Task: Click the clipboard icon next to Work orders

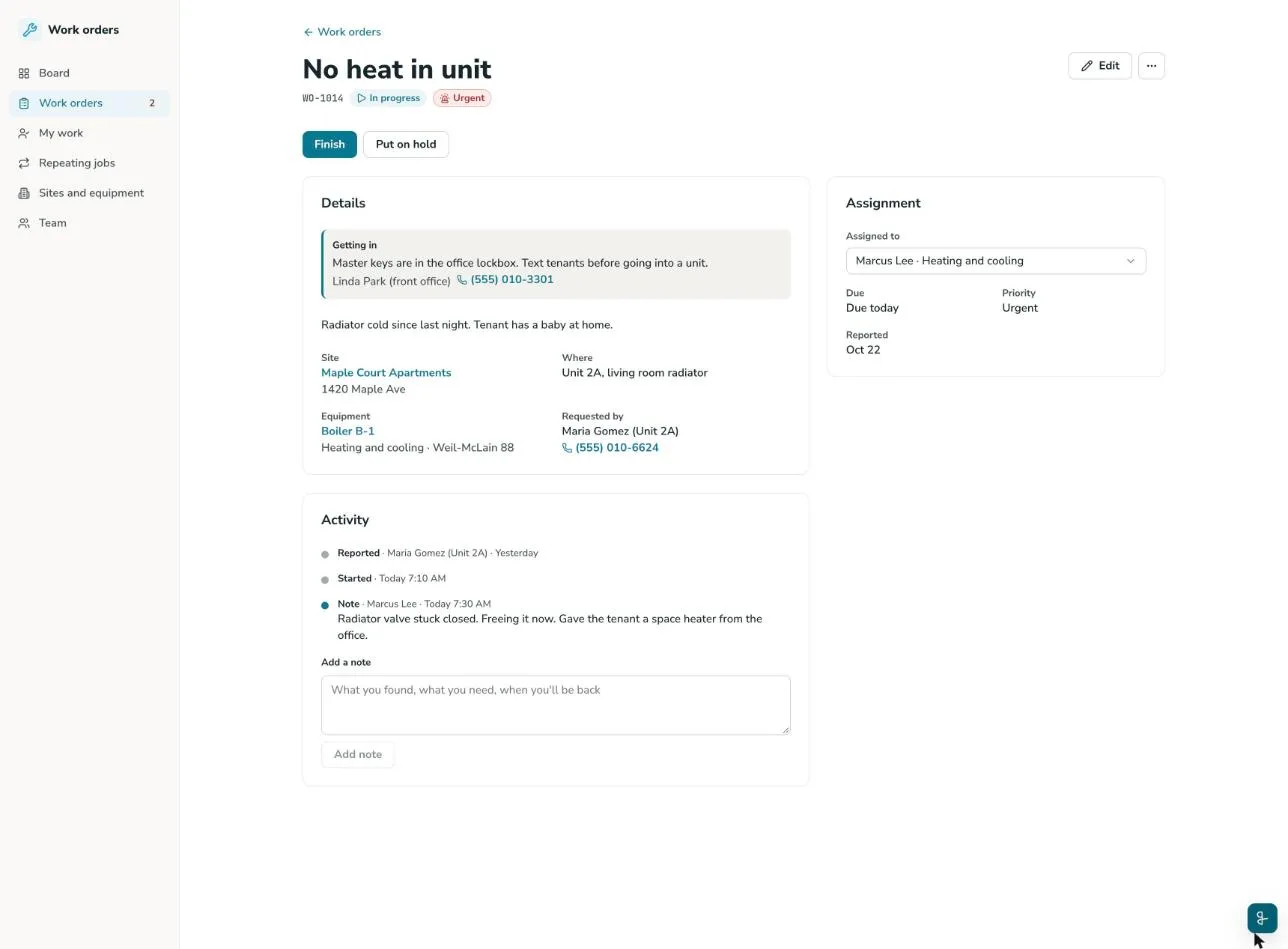Action: (x=24, y=103)
